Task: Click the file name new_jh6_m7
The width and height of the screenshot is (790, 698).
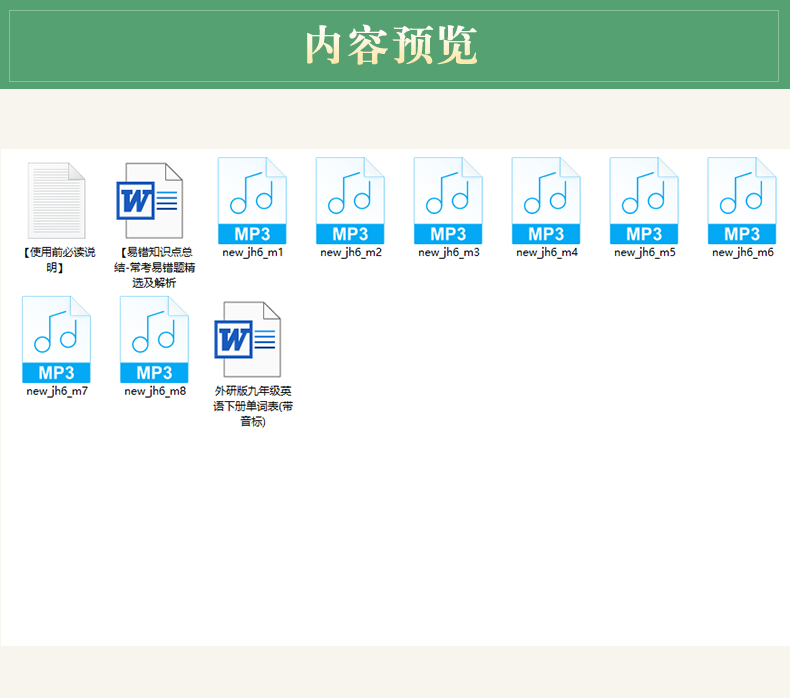Action: (57, 391)
